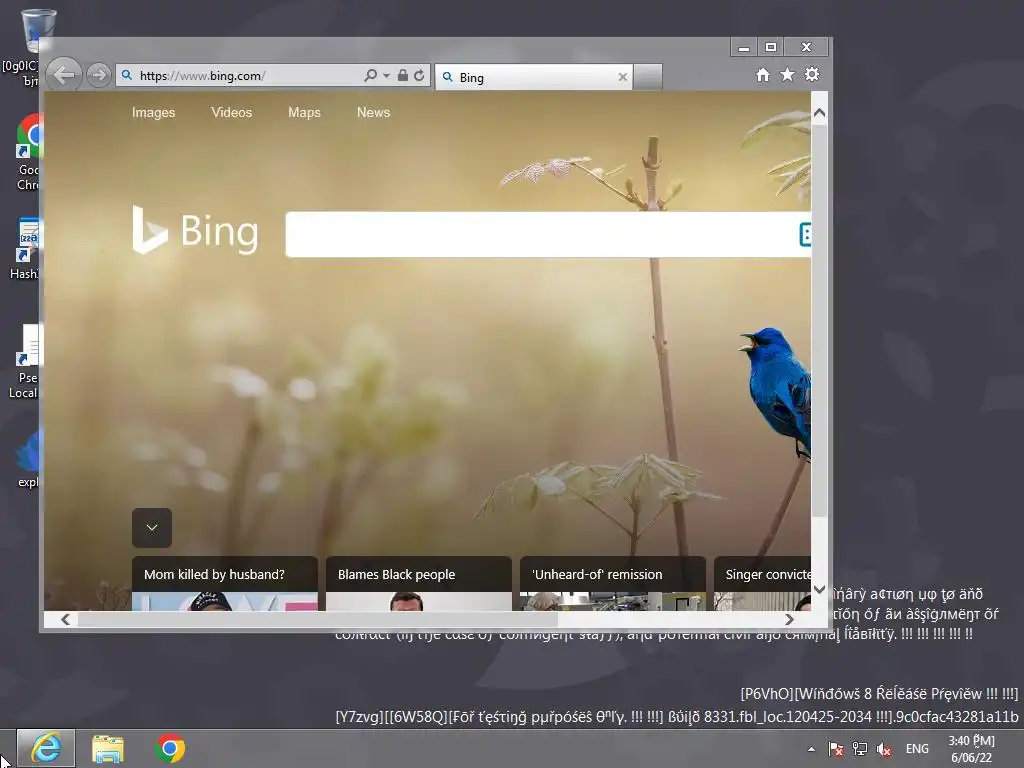Open Internet Explorer from the taskbar
Screen dimensions: 1024x768
(46, 748)
